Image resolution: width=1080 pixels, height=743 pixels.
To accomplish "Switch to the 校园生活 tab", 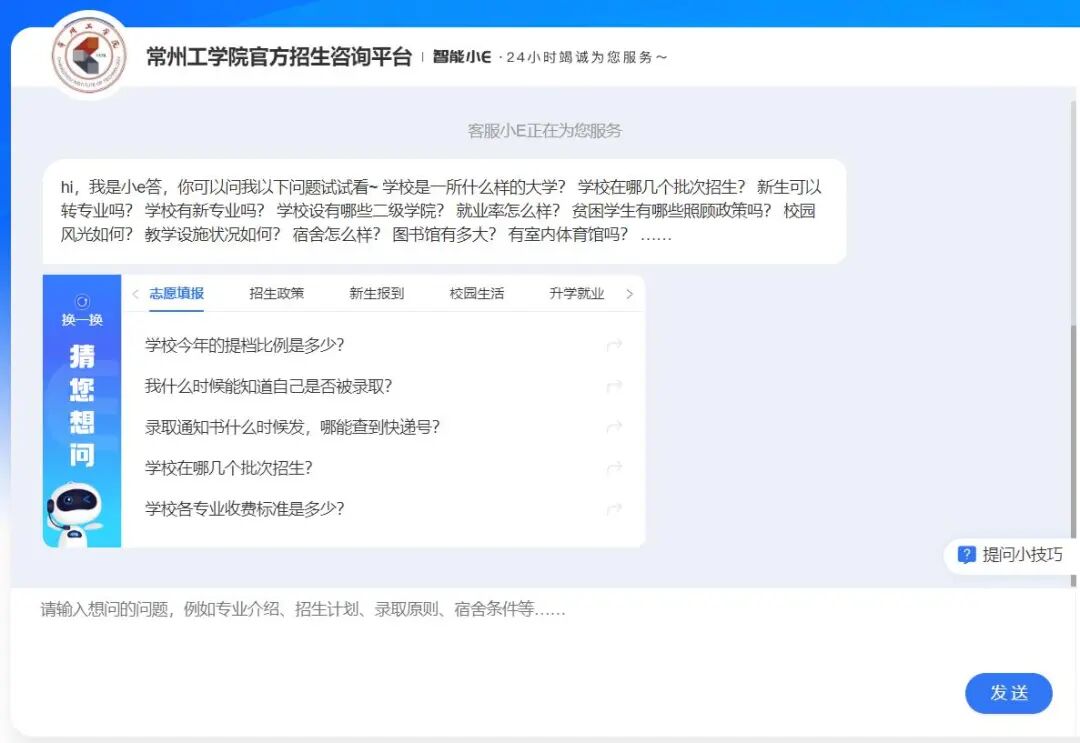I will 477,293.
